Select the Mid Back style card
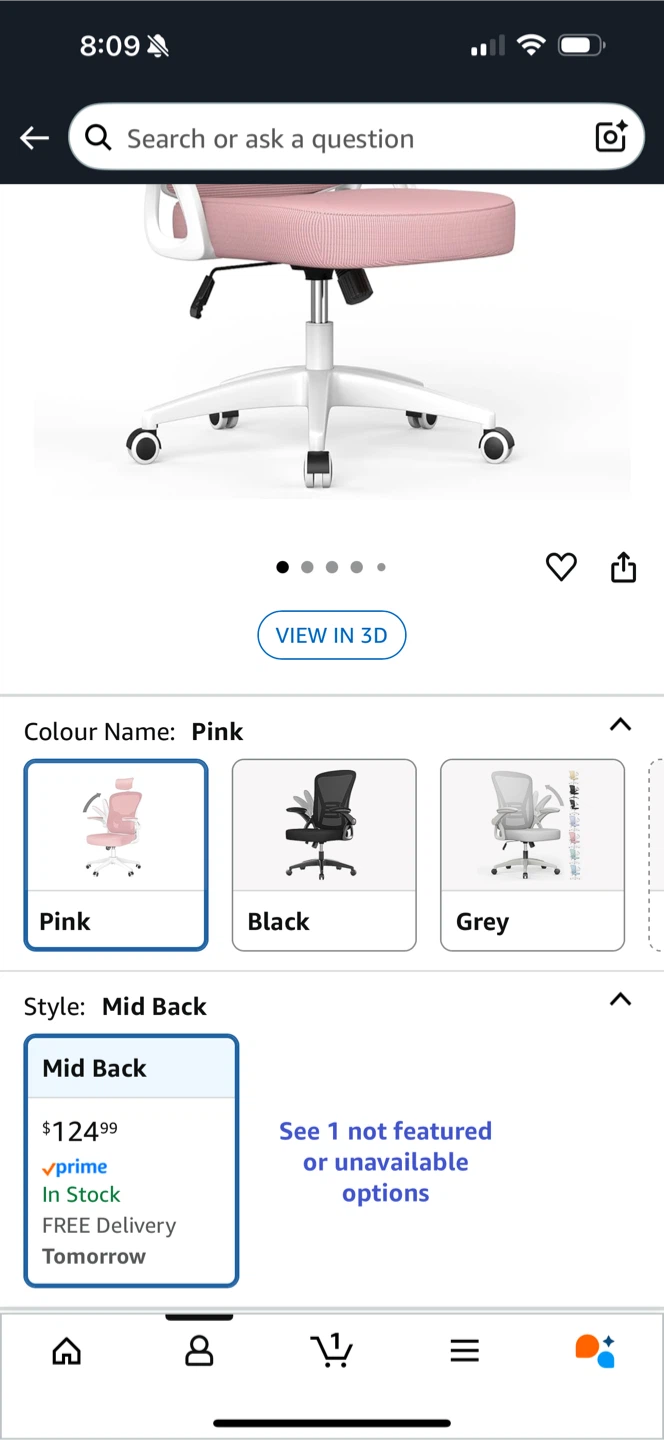The height and width of the screenshot is (1440, 664). [x=132, y=1160]
